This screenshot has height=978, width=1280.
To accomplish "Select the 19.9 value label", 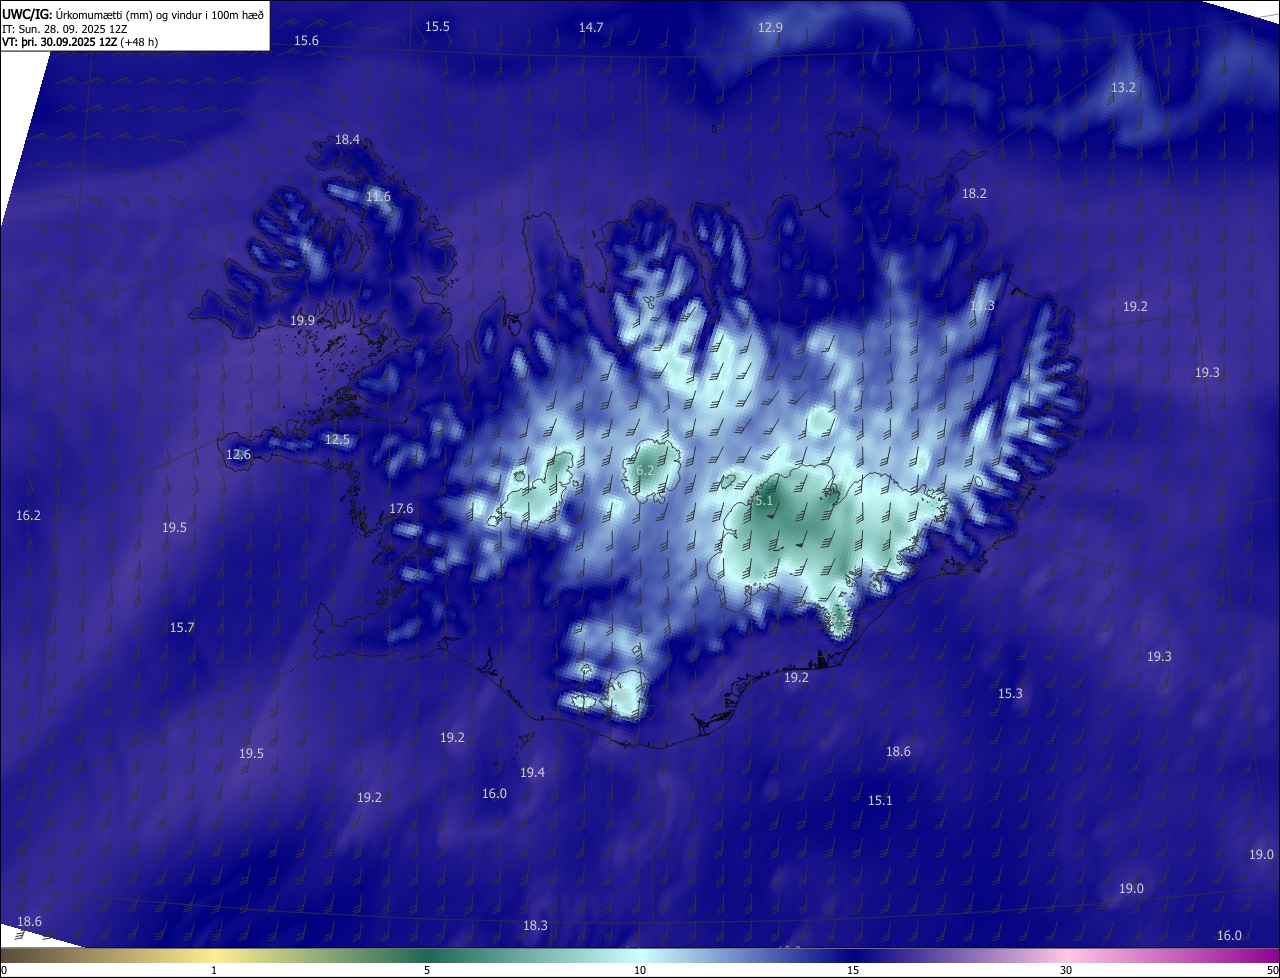I will tap(302, 321).
